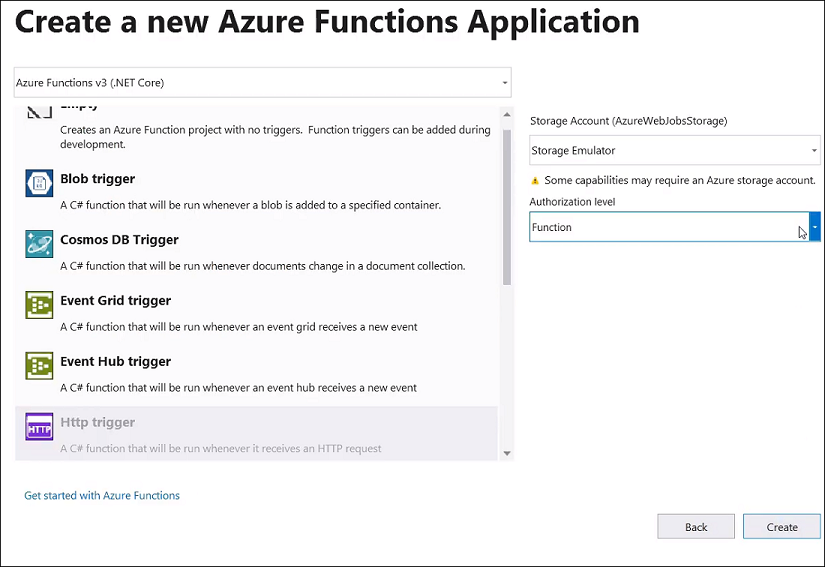Image resolution: width=825 pixels, height=567 pixels.
Task: Click the Create button
Action: click(x=782, y=527)
